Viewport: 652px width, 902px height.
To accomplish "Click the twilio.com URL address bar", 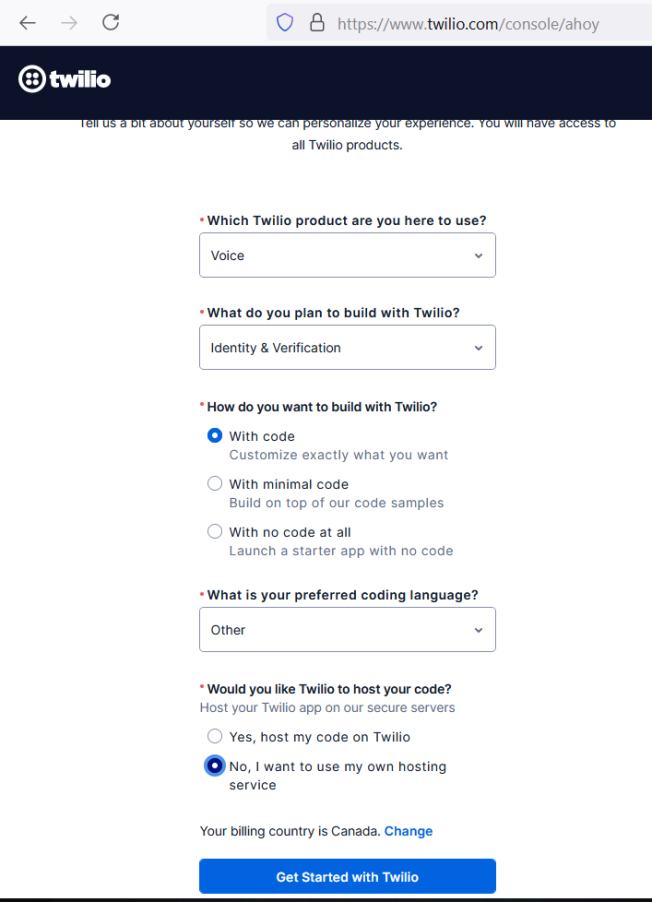I will coord(468,23).
